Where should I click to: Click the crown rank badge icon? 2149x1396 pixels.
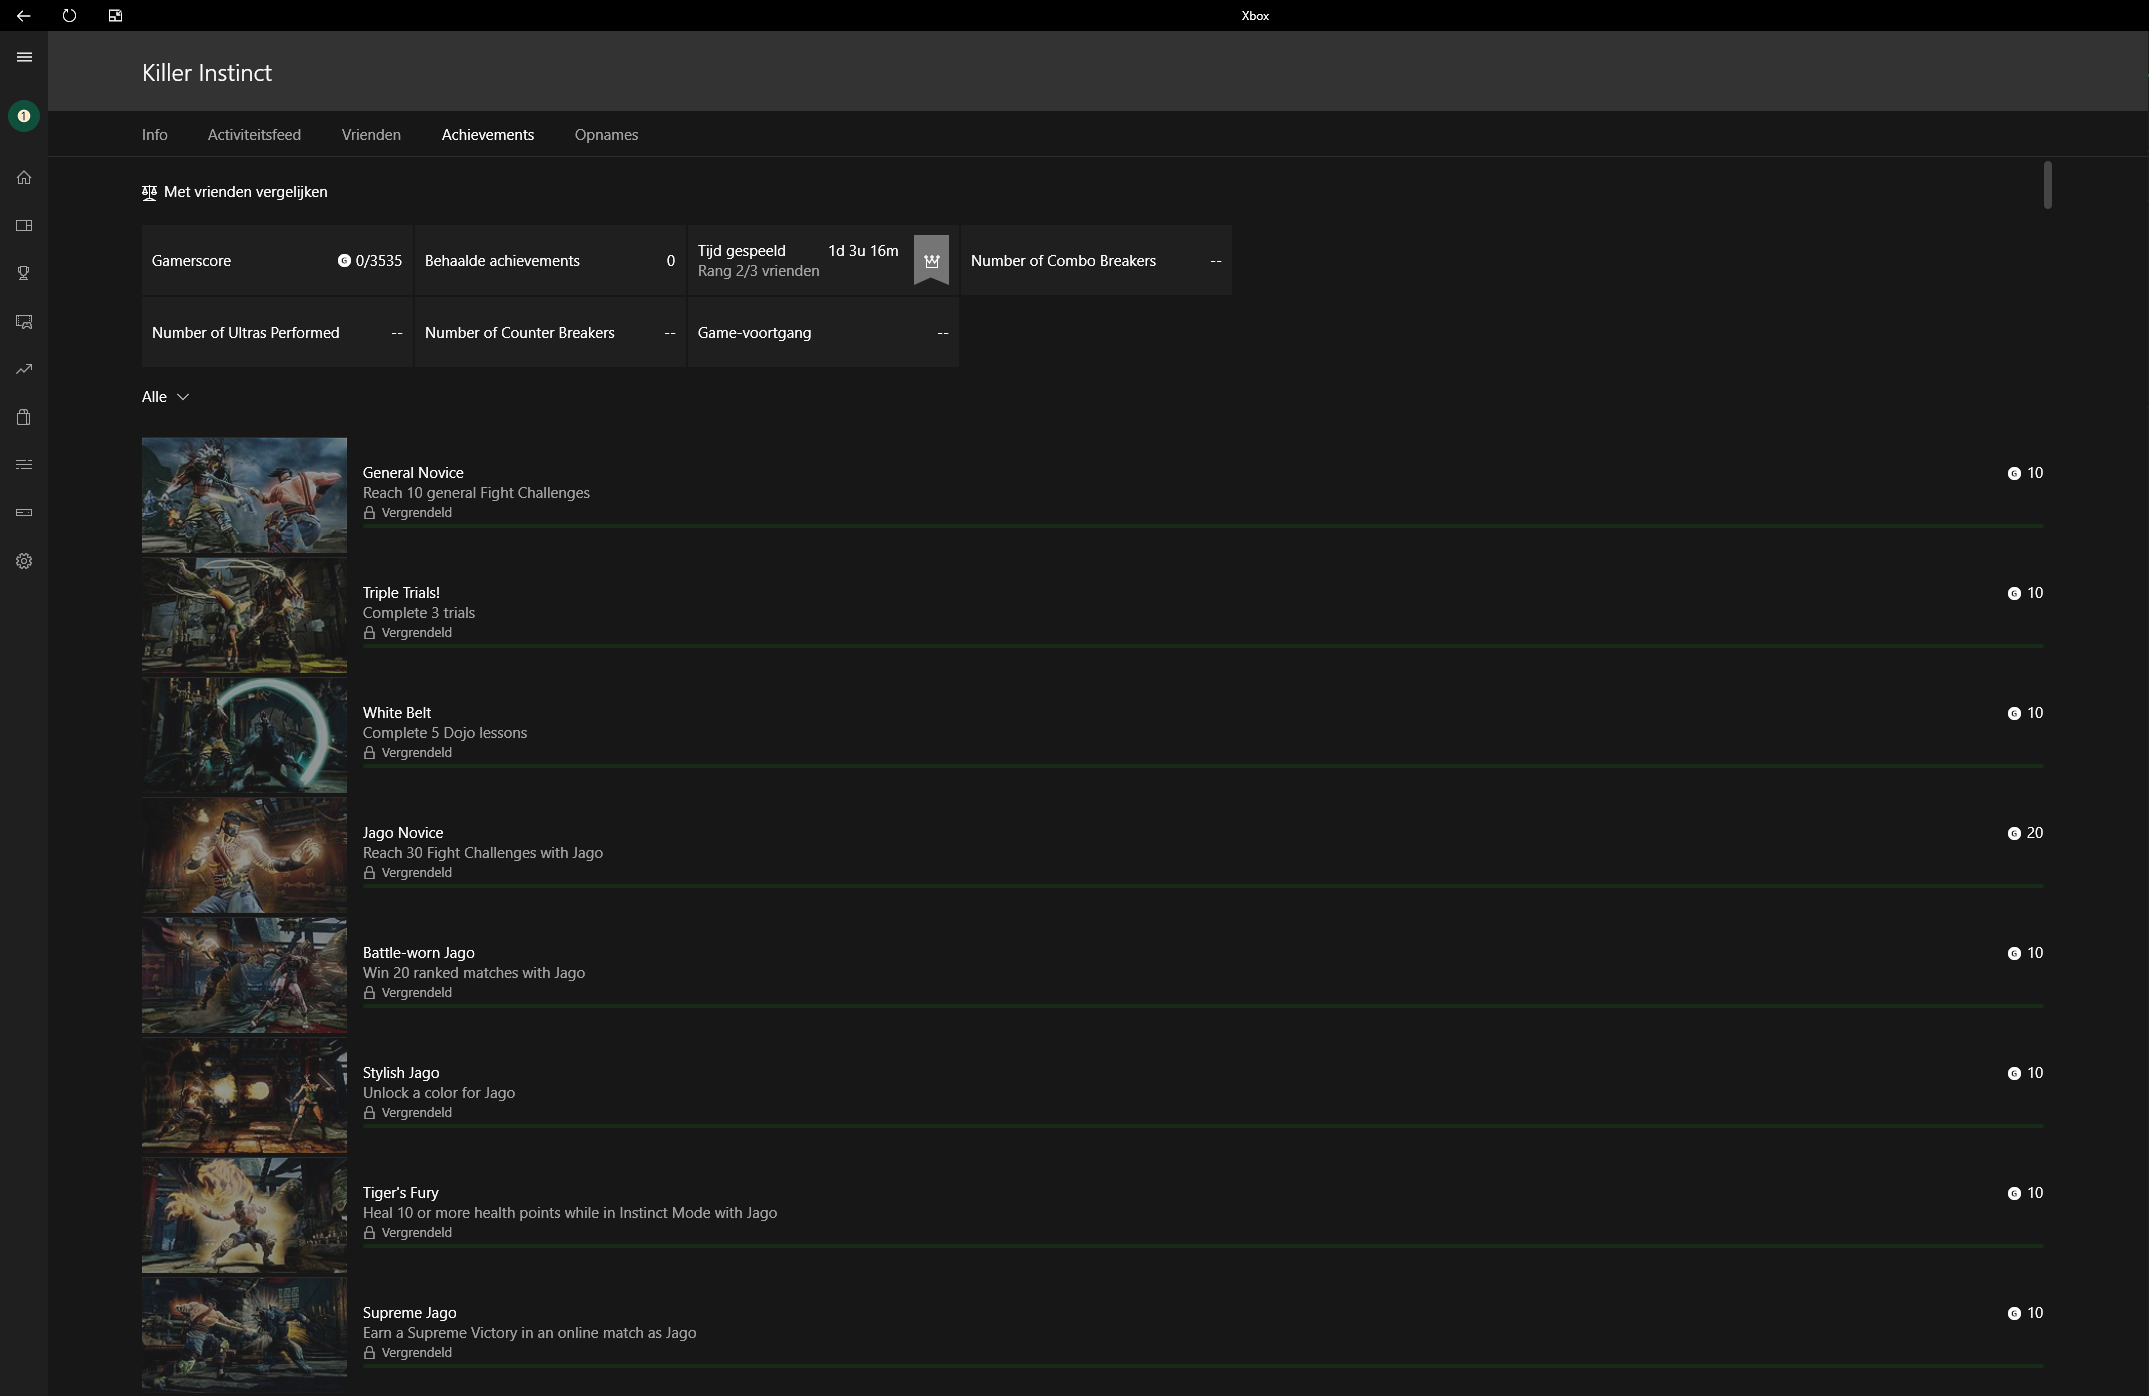click(x=931, y=260)
